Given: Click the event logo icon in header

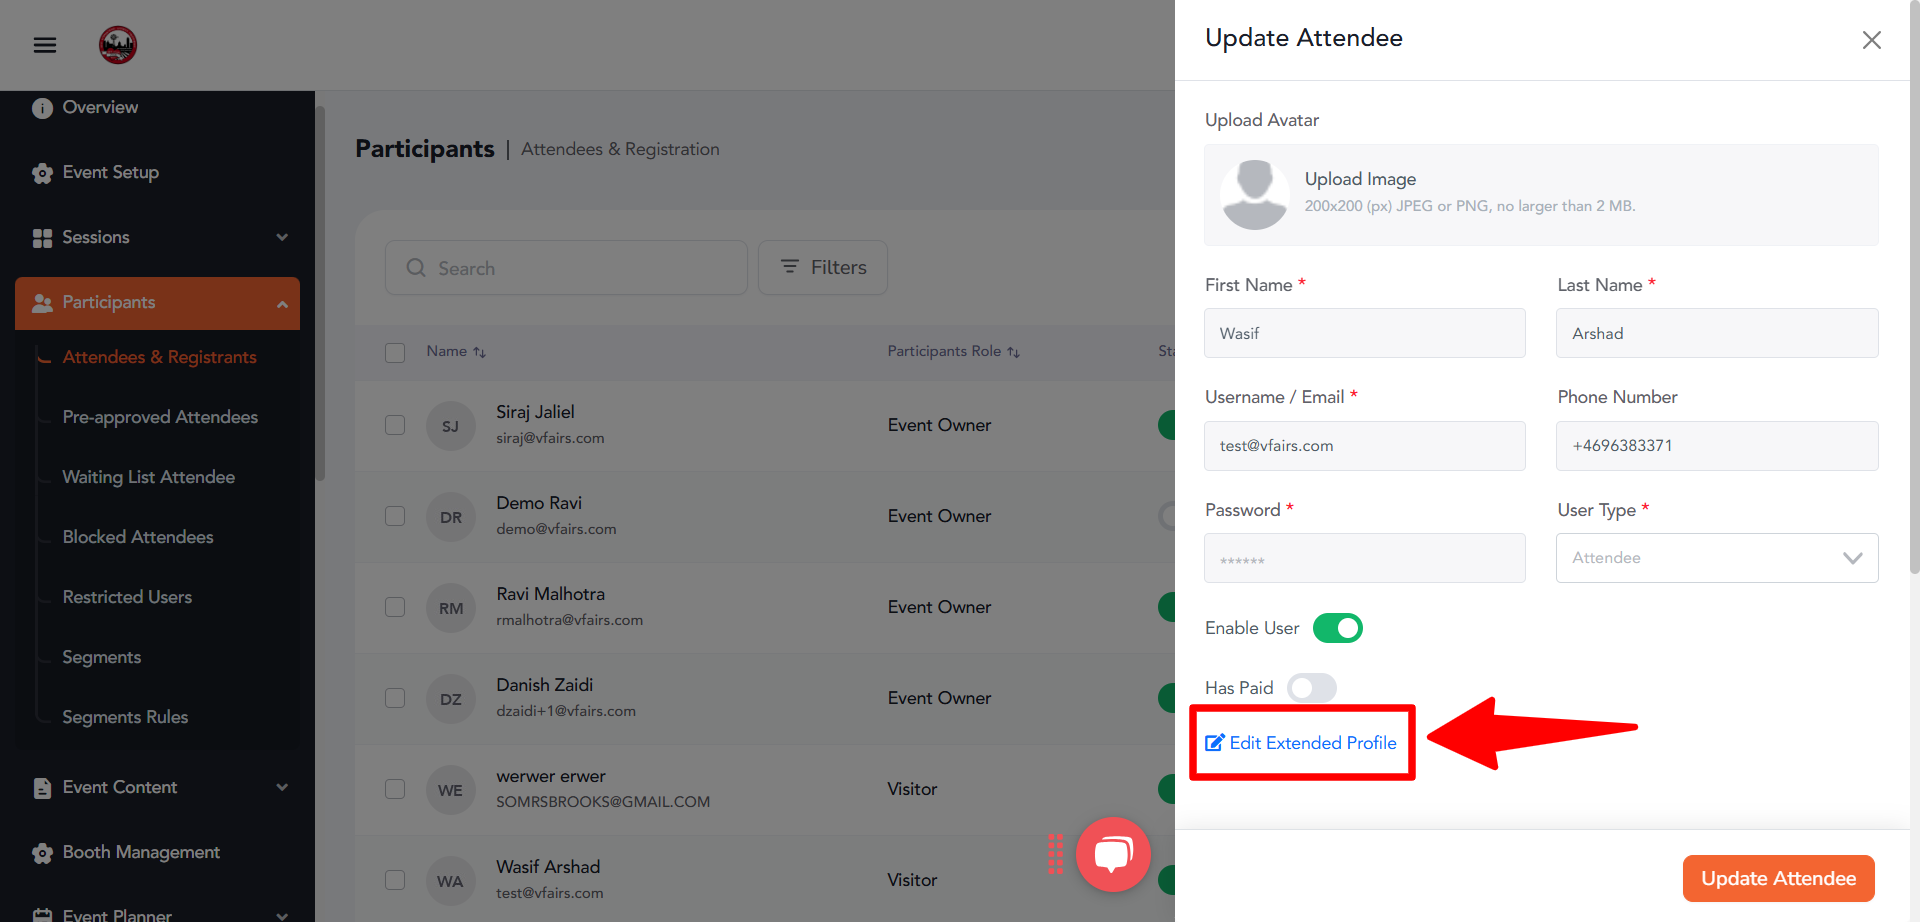Looking at the screenshot, I should [x=118, y=45].
